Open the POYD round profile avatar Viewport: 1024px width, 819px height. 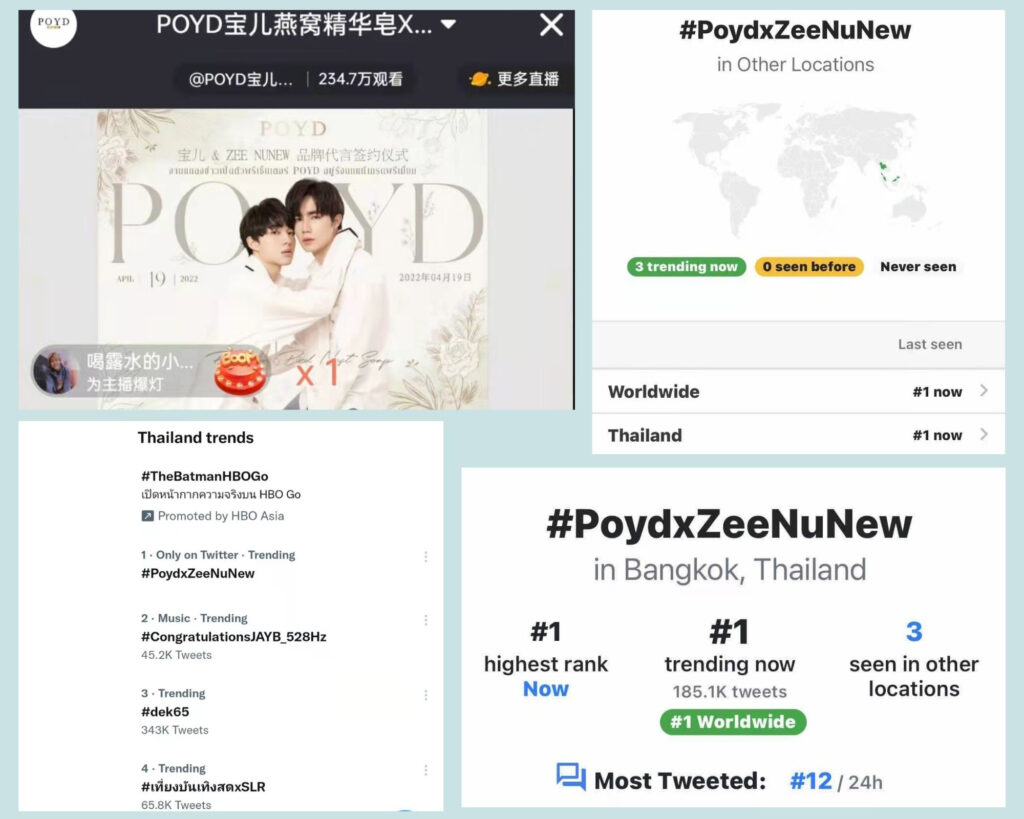click(x=54, y=26)
